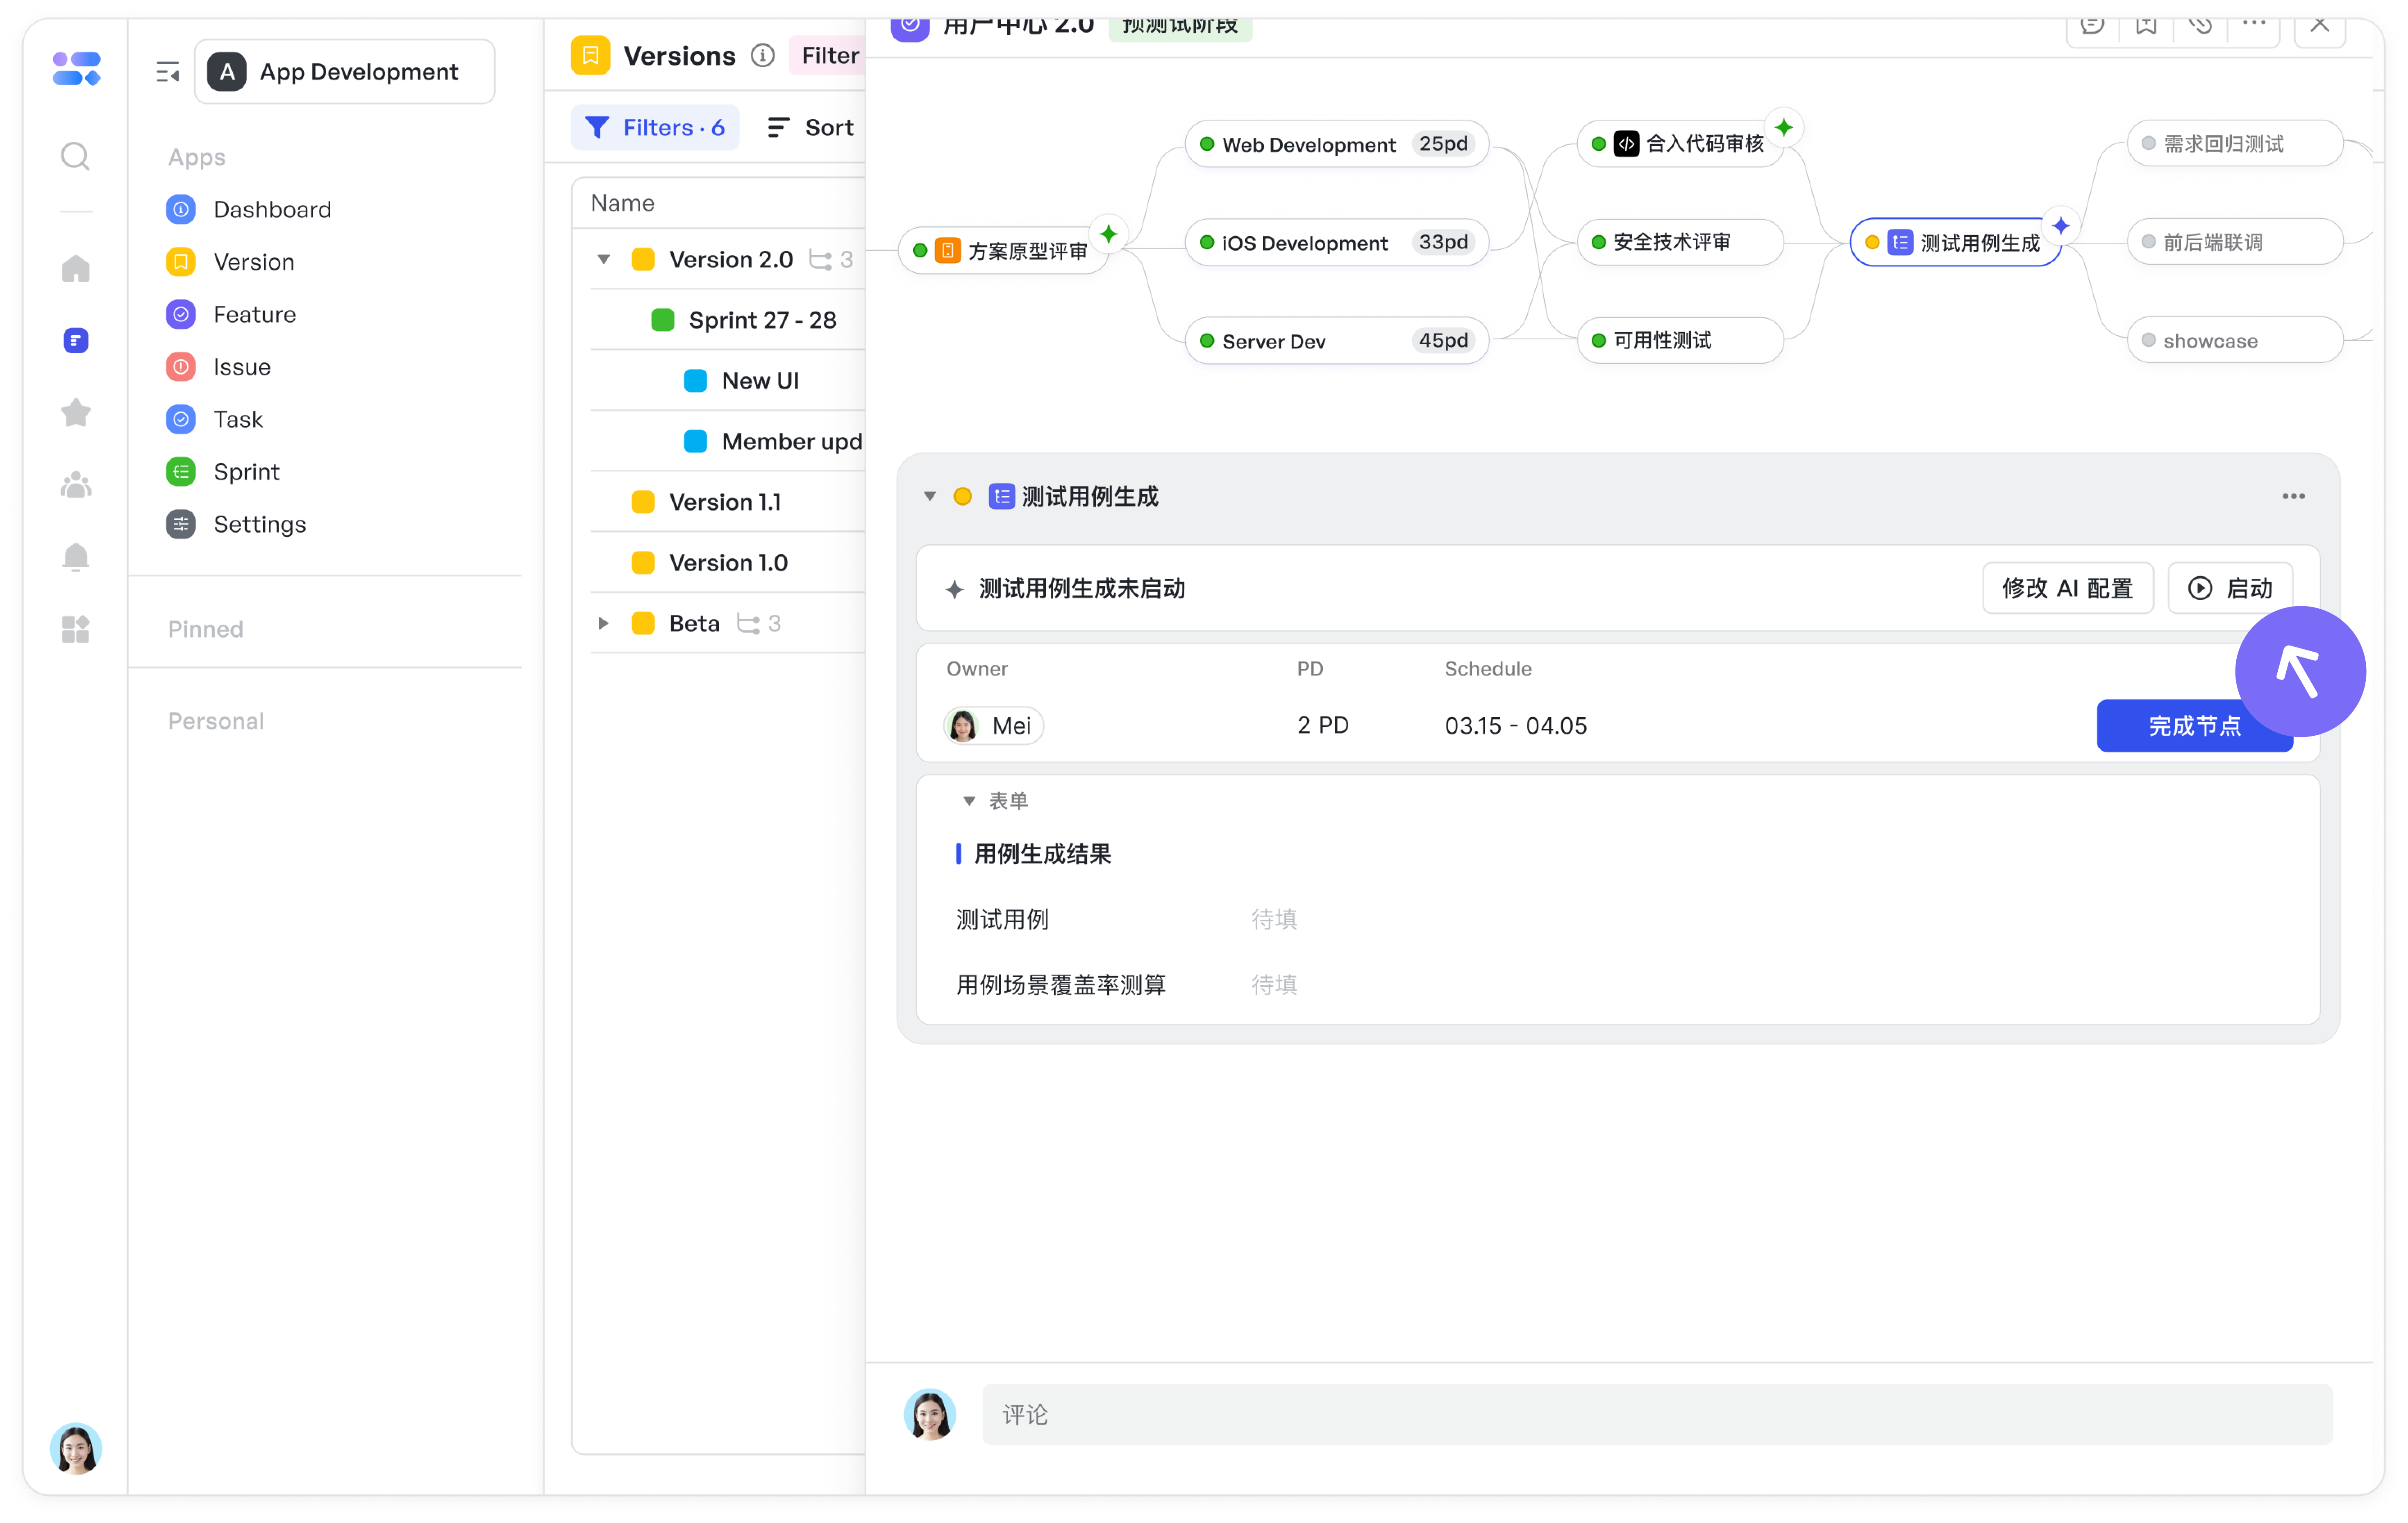Open the user avatar at the rail bottom
The width and height of the screenshot is (2408, 1523).
pos(76,1448)
